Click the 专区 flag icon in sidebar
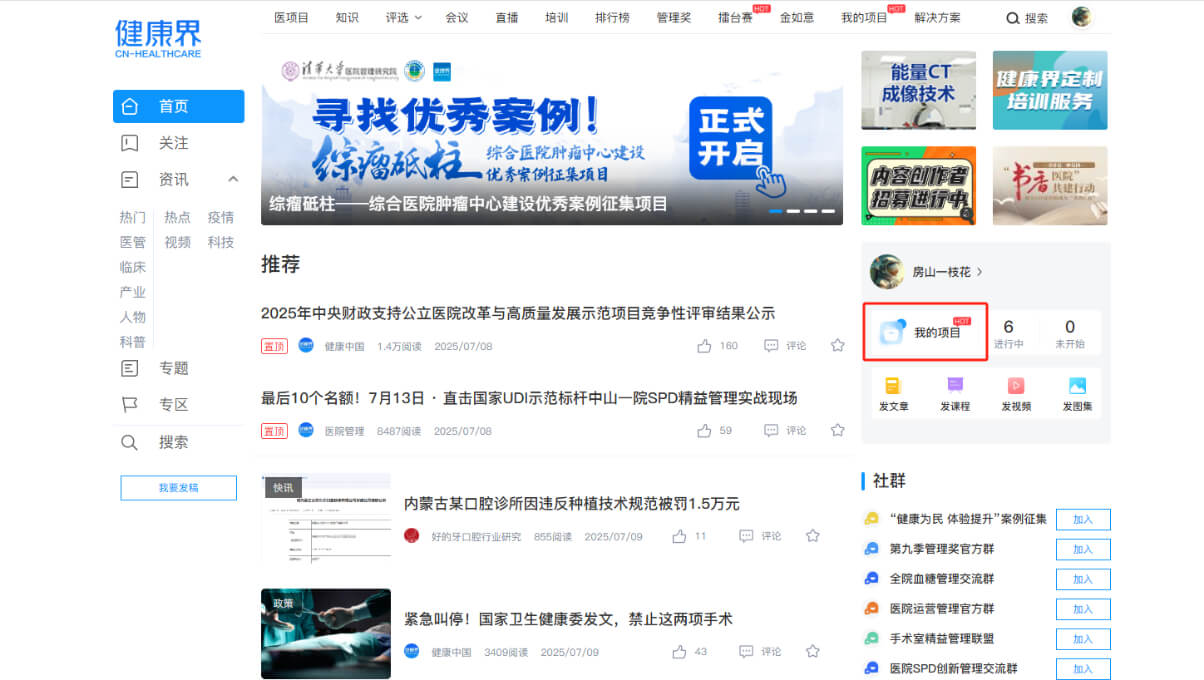 pos(129,405)
